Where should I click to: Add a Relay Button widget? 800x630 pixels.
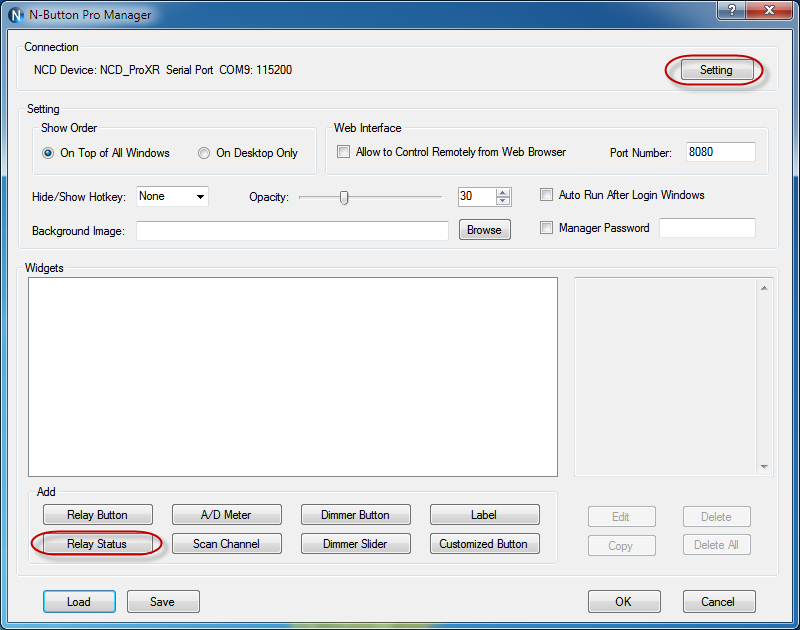tap(97, 515)
